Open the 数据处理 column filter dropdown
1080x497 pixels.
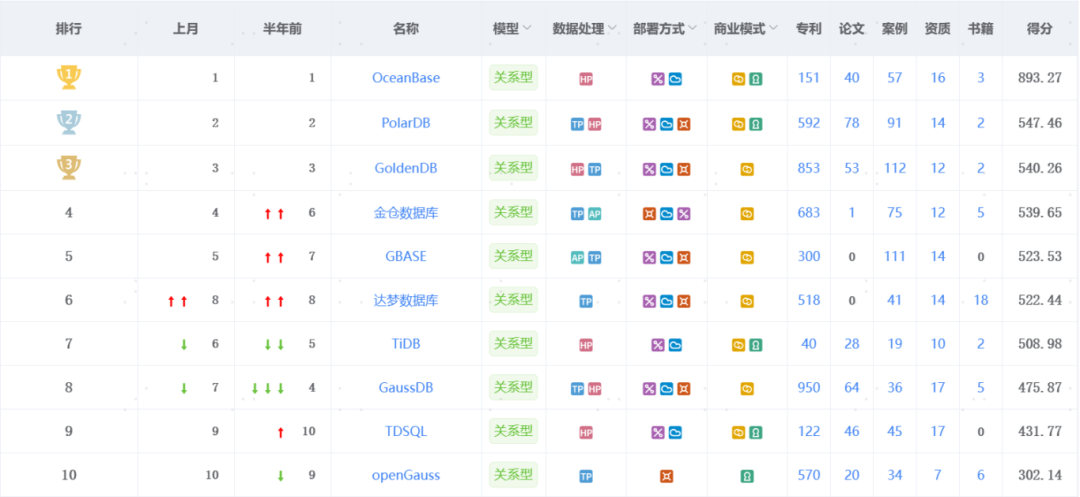pos(612,29)
